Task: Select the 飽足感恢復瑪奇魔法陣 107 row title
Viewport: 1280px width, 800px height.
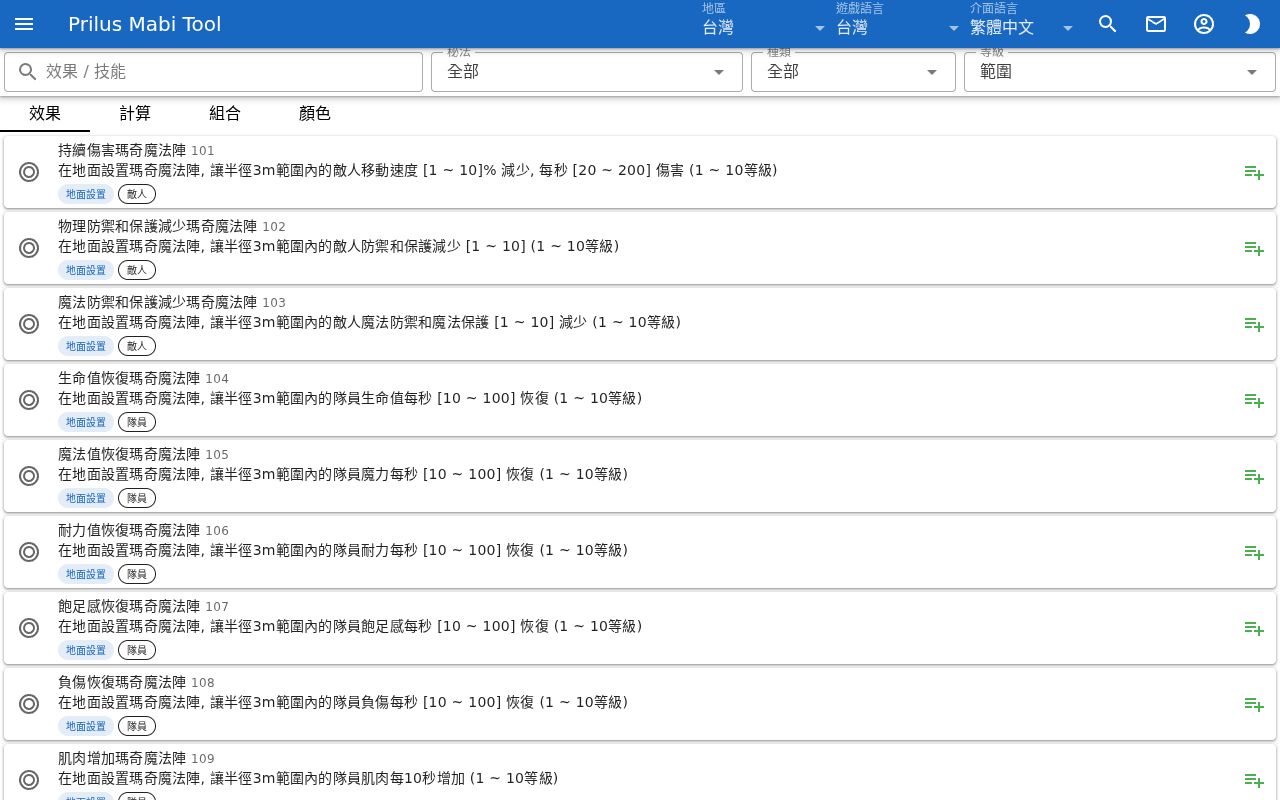Action: 143,606
